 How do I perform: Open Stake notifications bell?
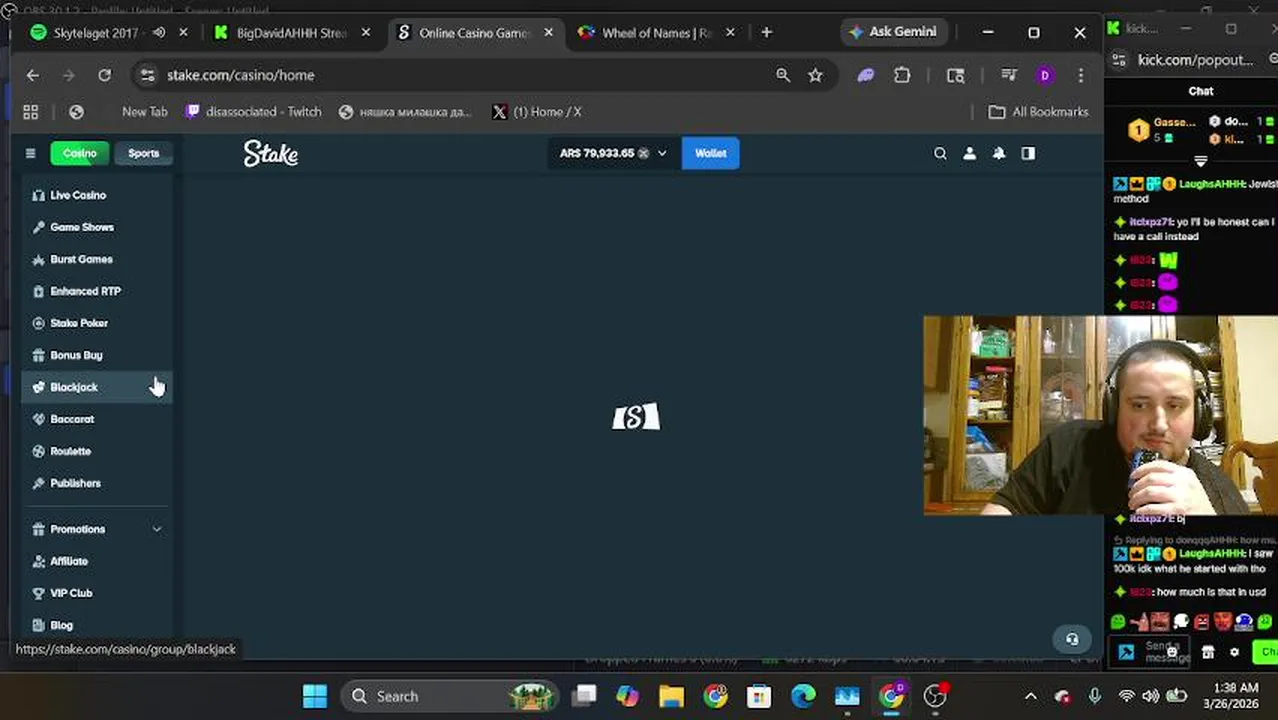point(998,153)
